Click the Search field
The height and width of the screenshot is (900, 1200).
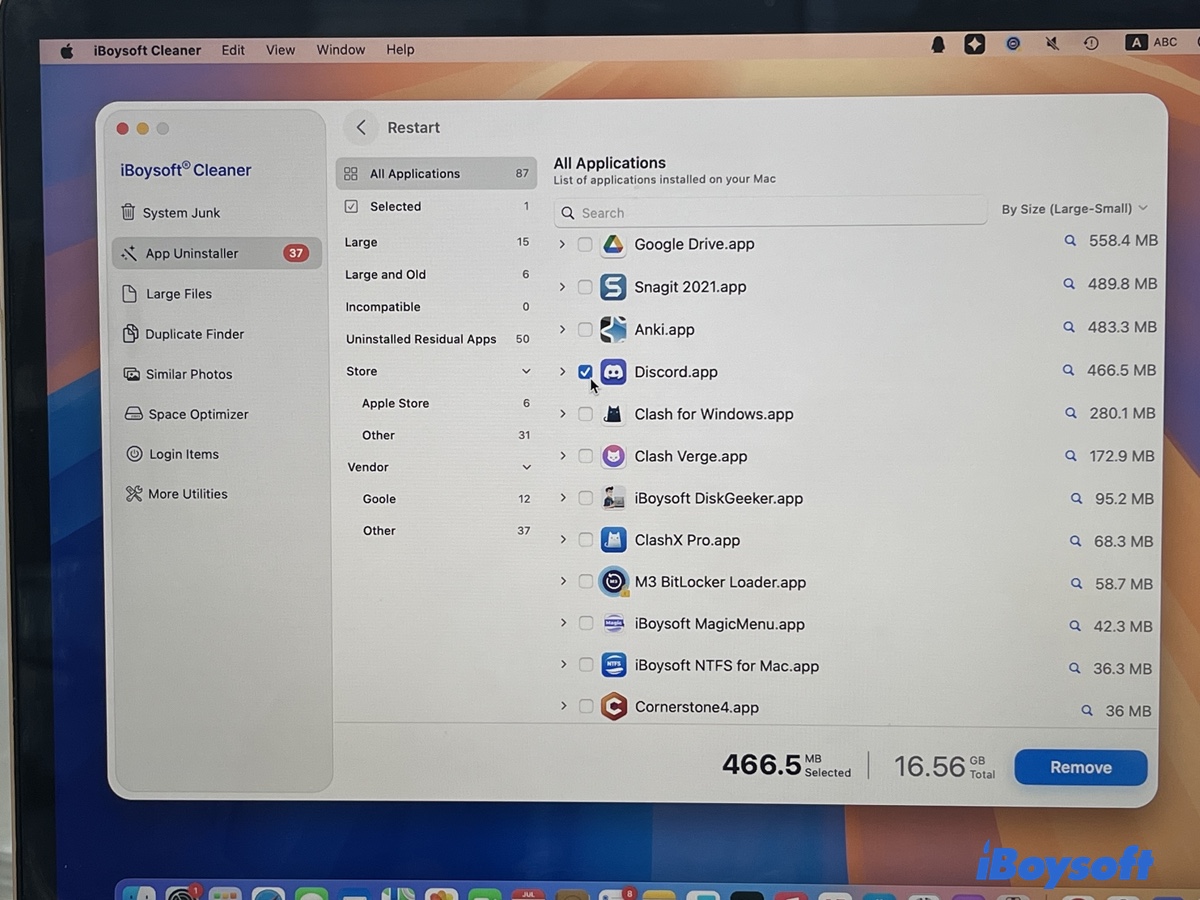770,213
